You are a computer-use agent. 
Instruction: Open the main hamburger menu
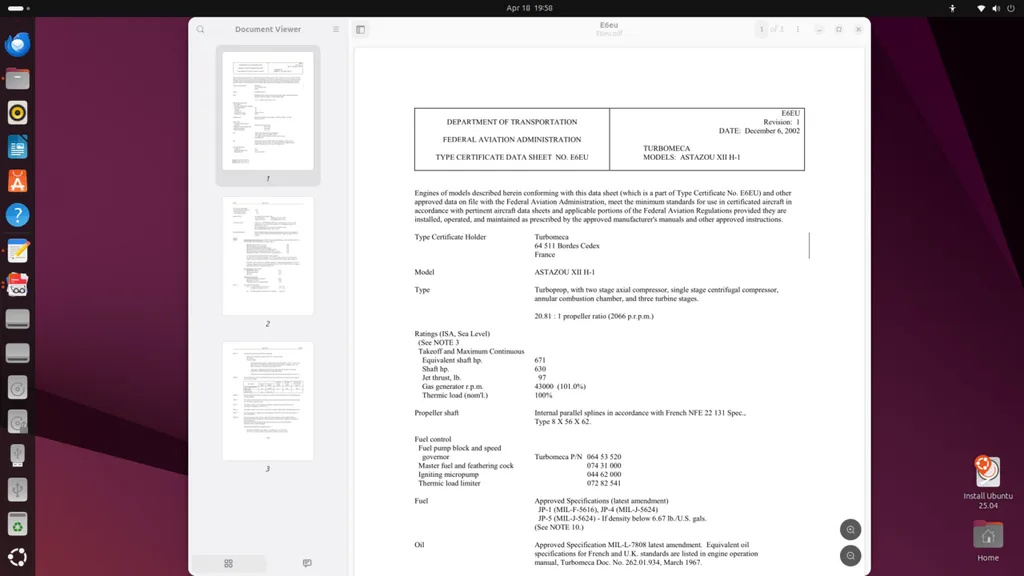point(336,29)
